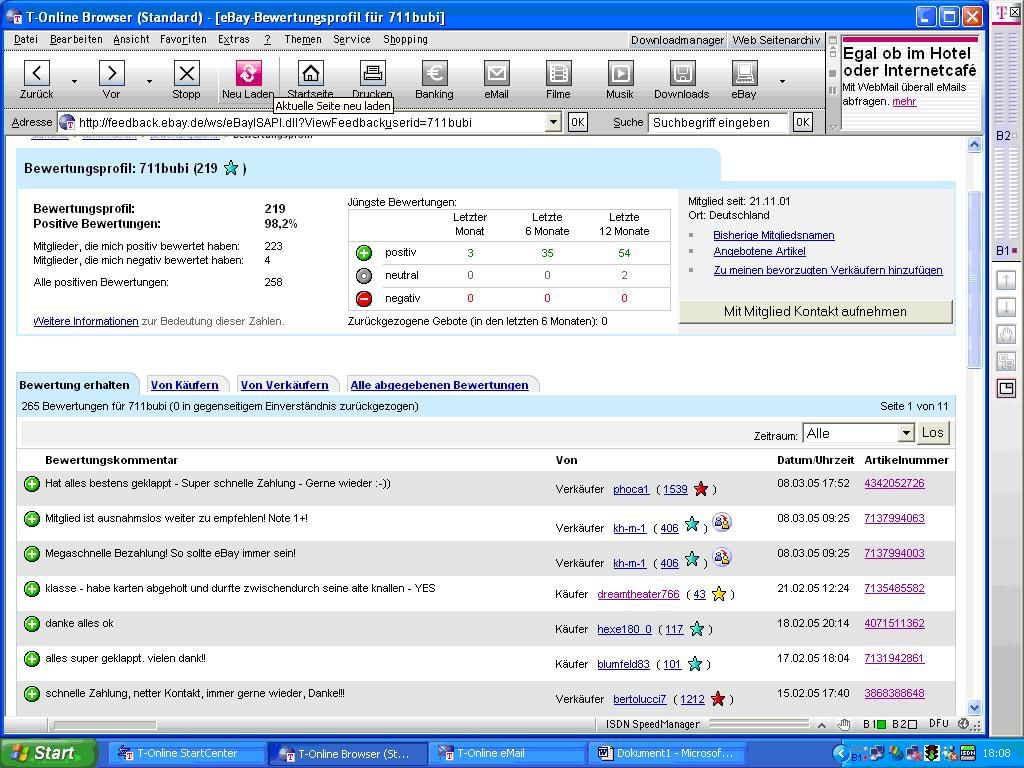Click the OK button next to address
This screenshot has width=1024, height=768.
577,122
